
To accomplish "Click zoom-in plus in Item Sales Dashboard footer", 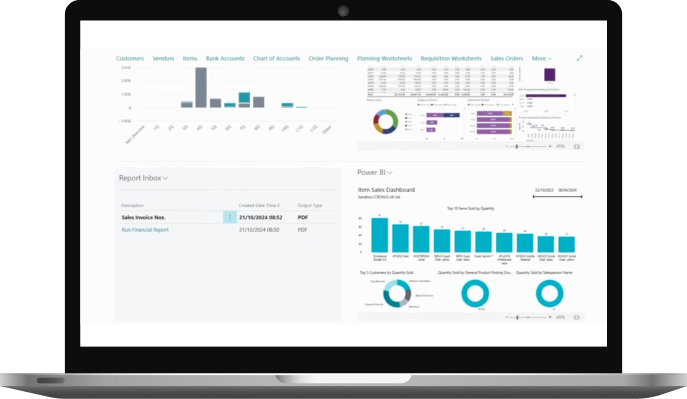I will click(550, 317).
